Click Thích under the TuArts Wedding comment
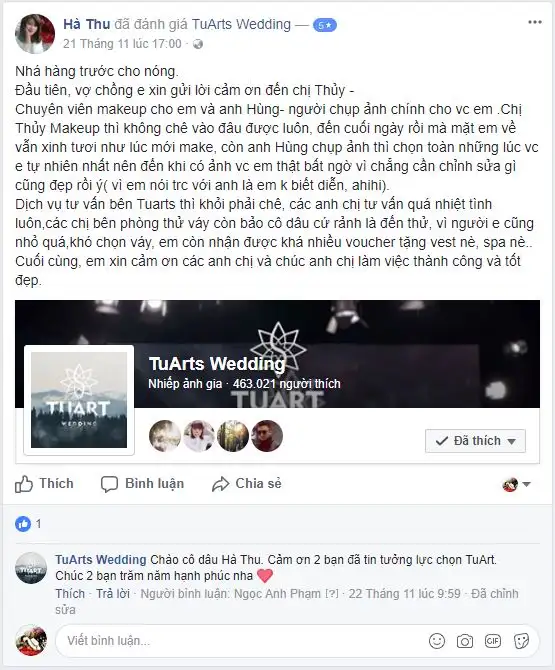Viewport: 555px width, 670px height. 70,594
